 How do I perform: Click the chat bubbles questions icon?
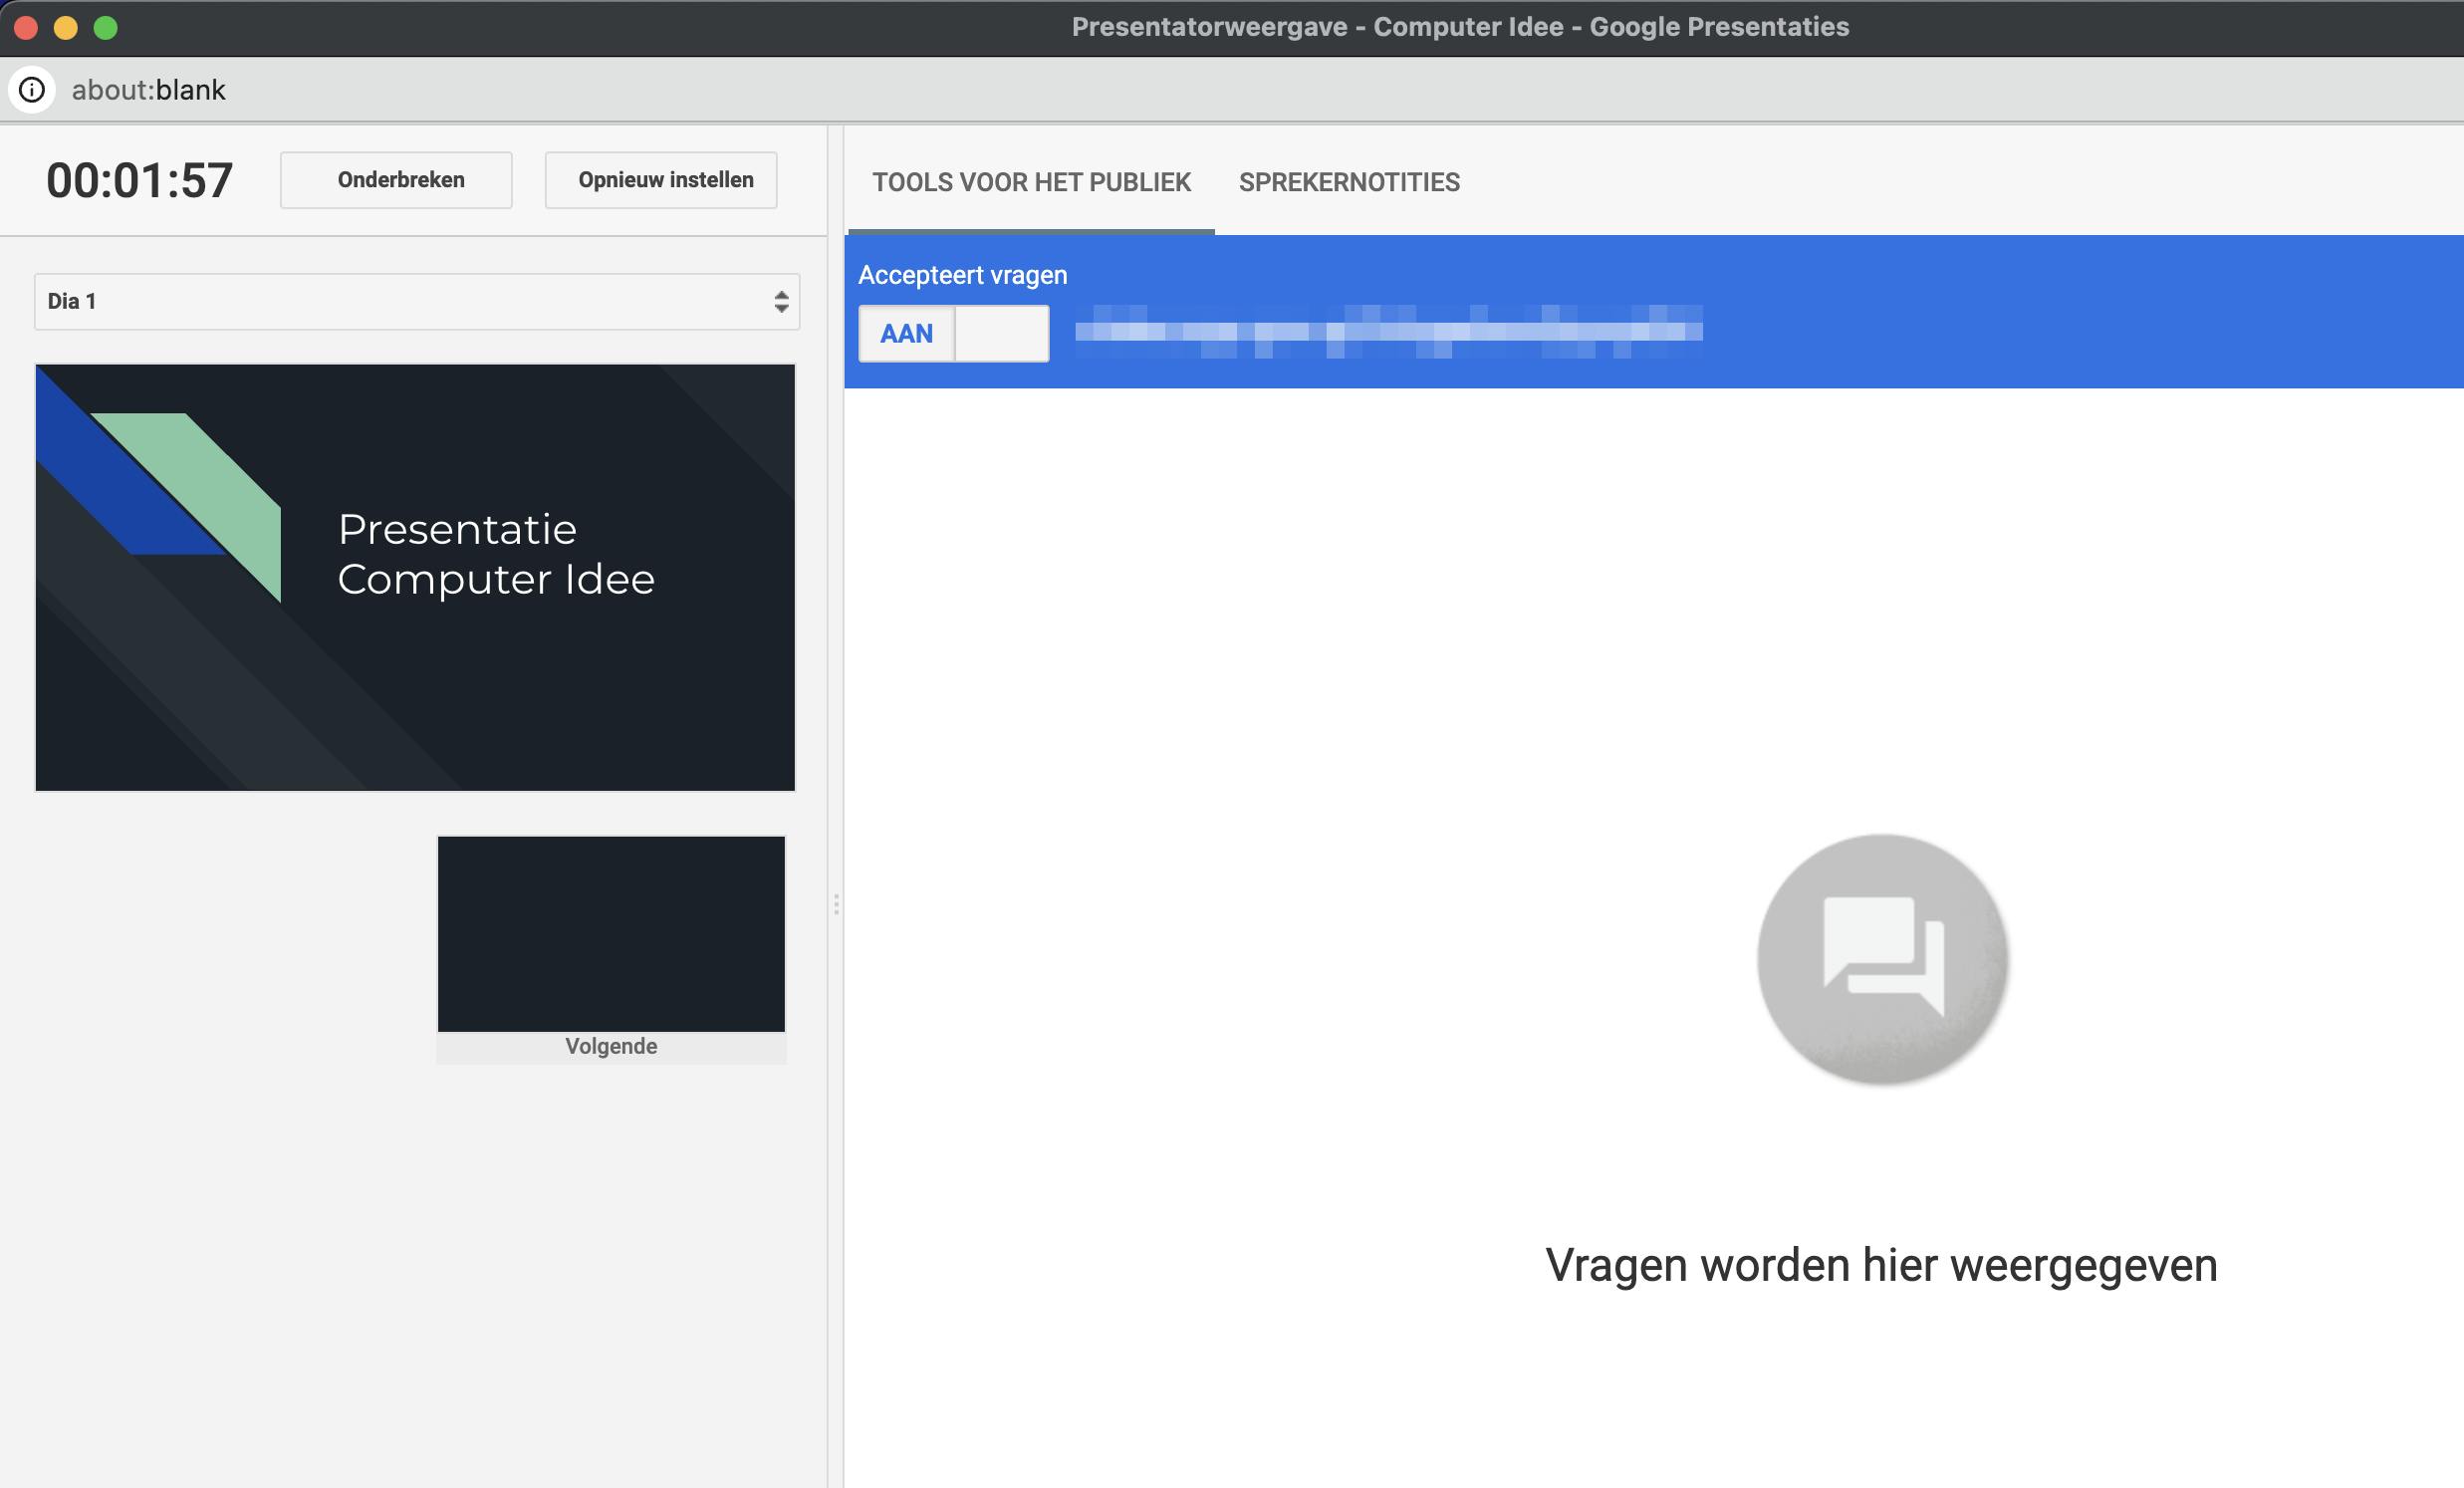(x=1882, y=959)
